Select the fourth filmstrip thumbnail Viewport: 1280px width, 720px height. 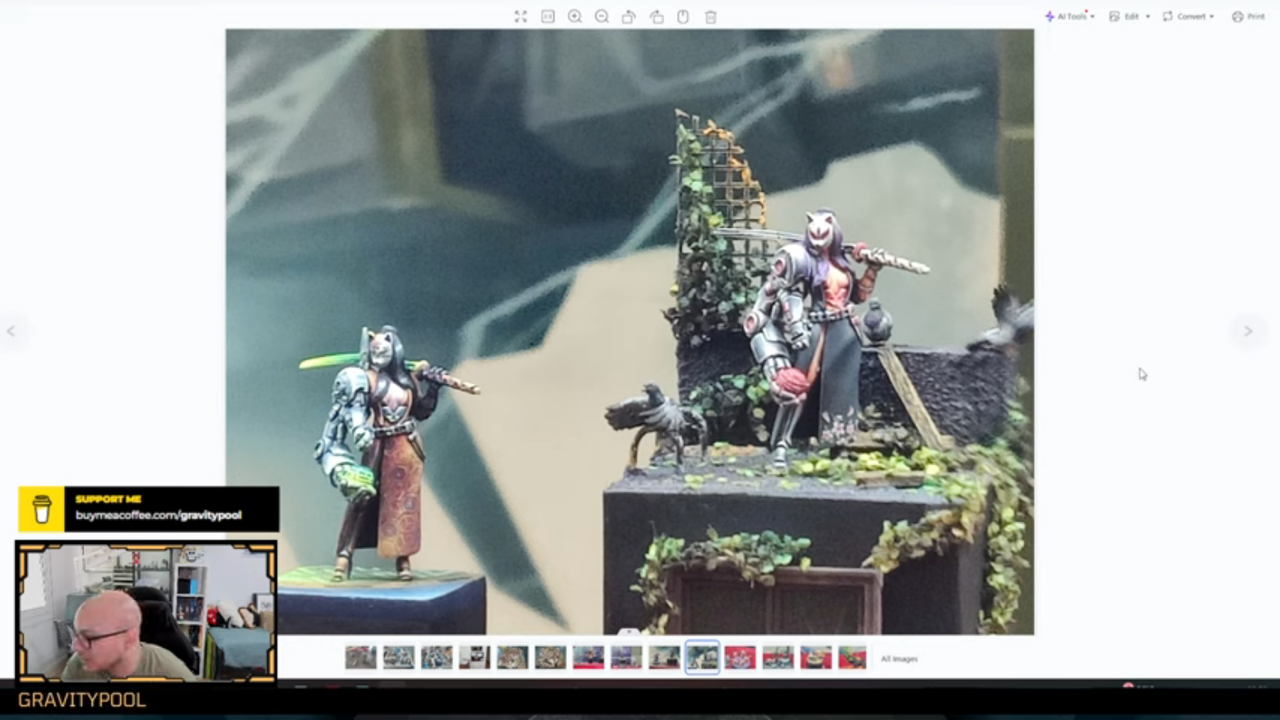click(x=475, y=657)
